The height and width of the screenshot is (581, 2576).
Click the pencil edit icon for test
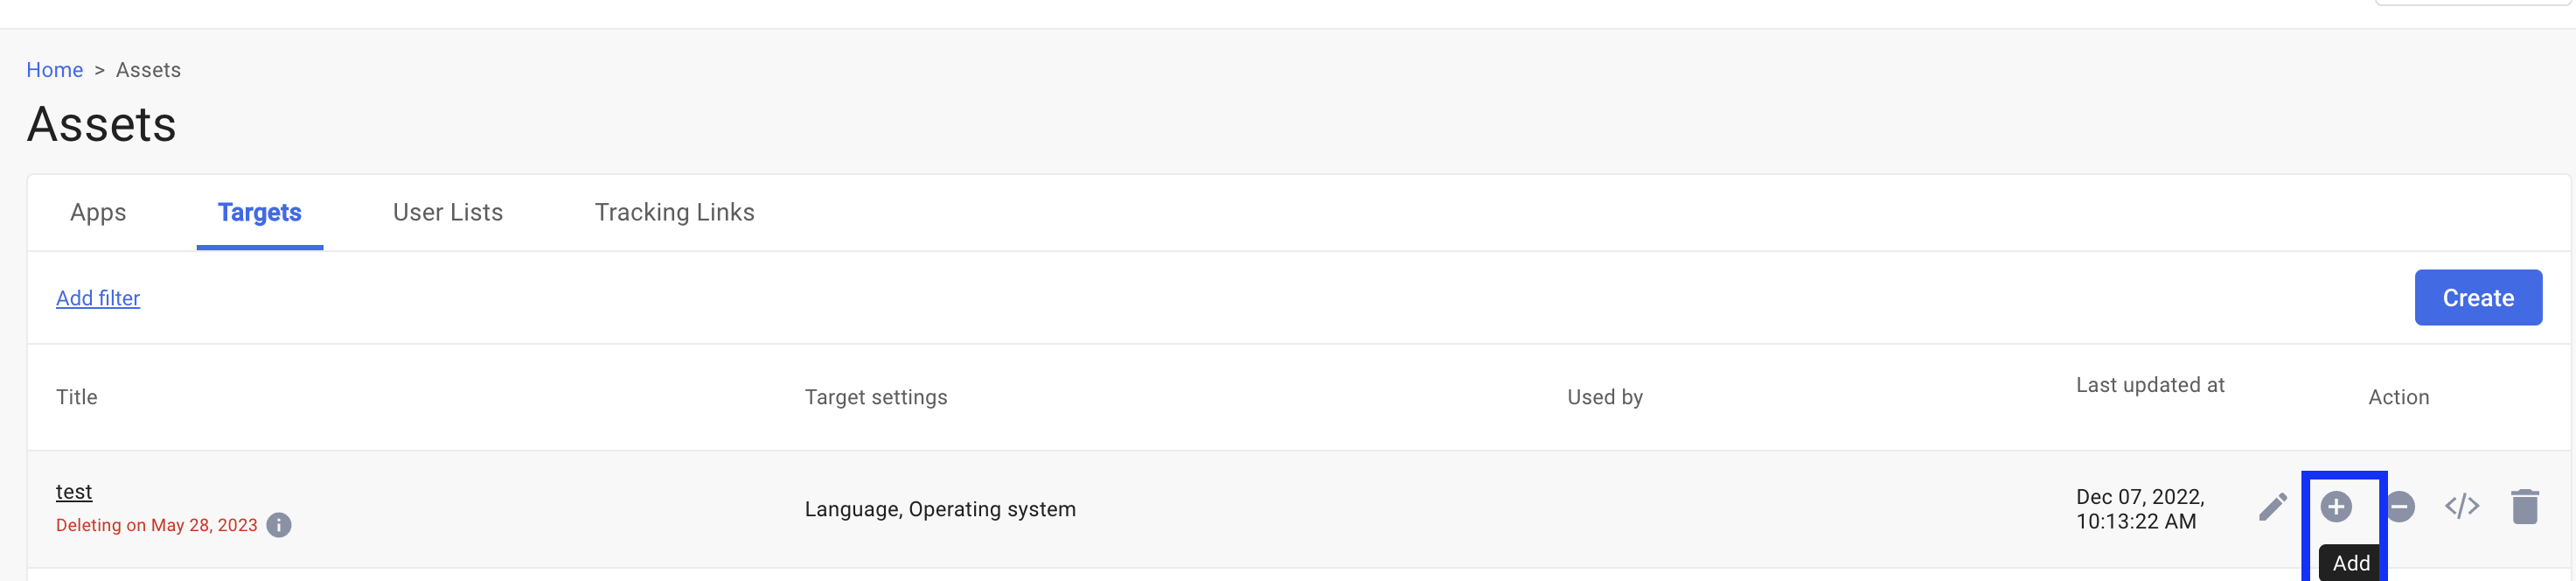pos(2272,507)
